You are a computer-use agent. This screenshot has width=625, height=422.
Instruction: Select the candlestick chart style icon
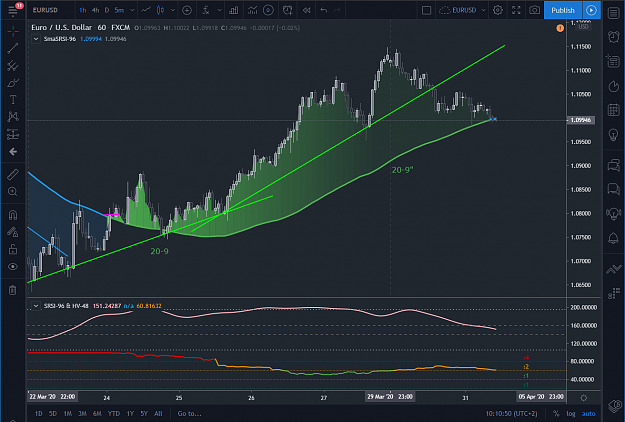pyautogui.click(x=160, y=10)
